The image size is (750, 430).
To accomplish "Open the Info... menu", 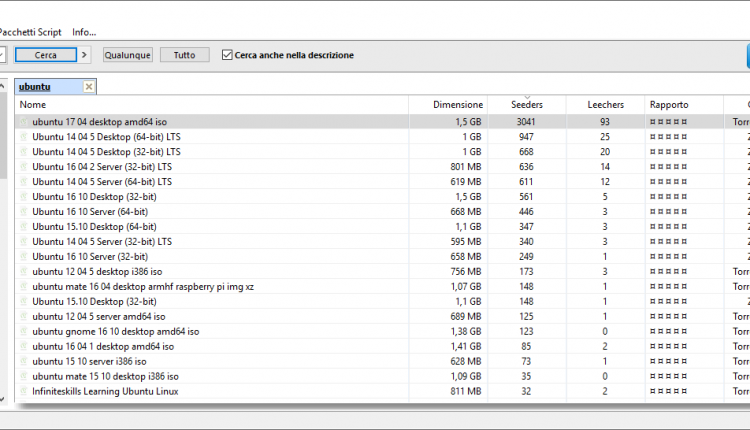I will [x=84, y=32].
